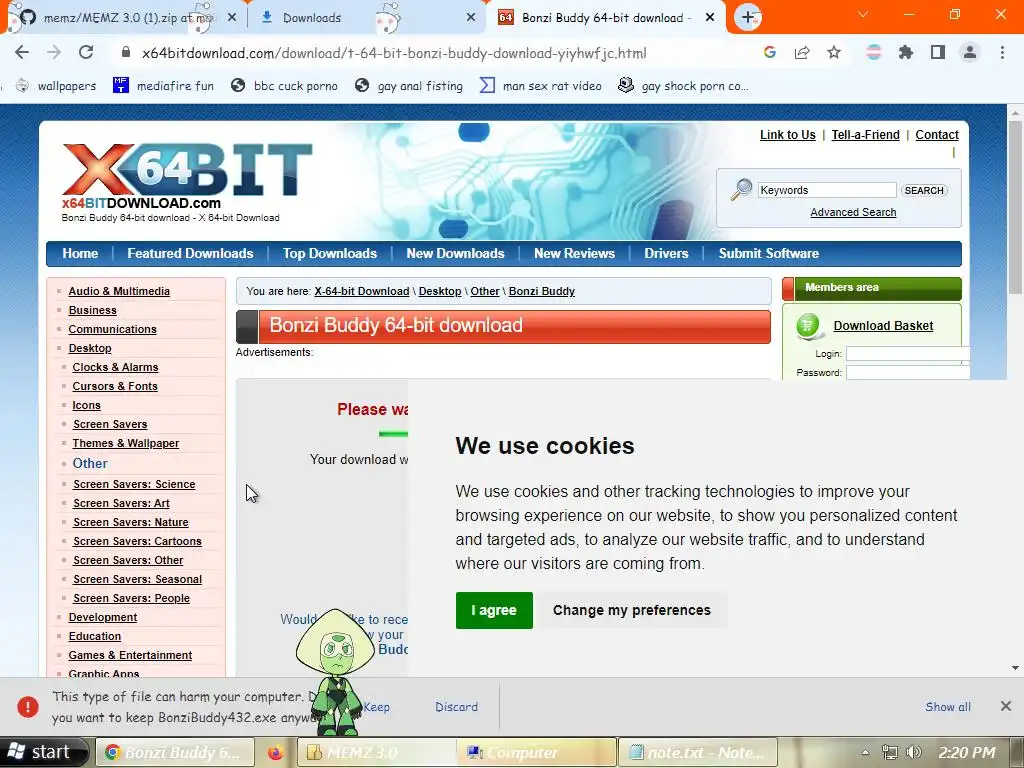Open the Google icon in address bar

[x=770, y=53]
